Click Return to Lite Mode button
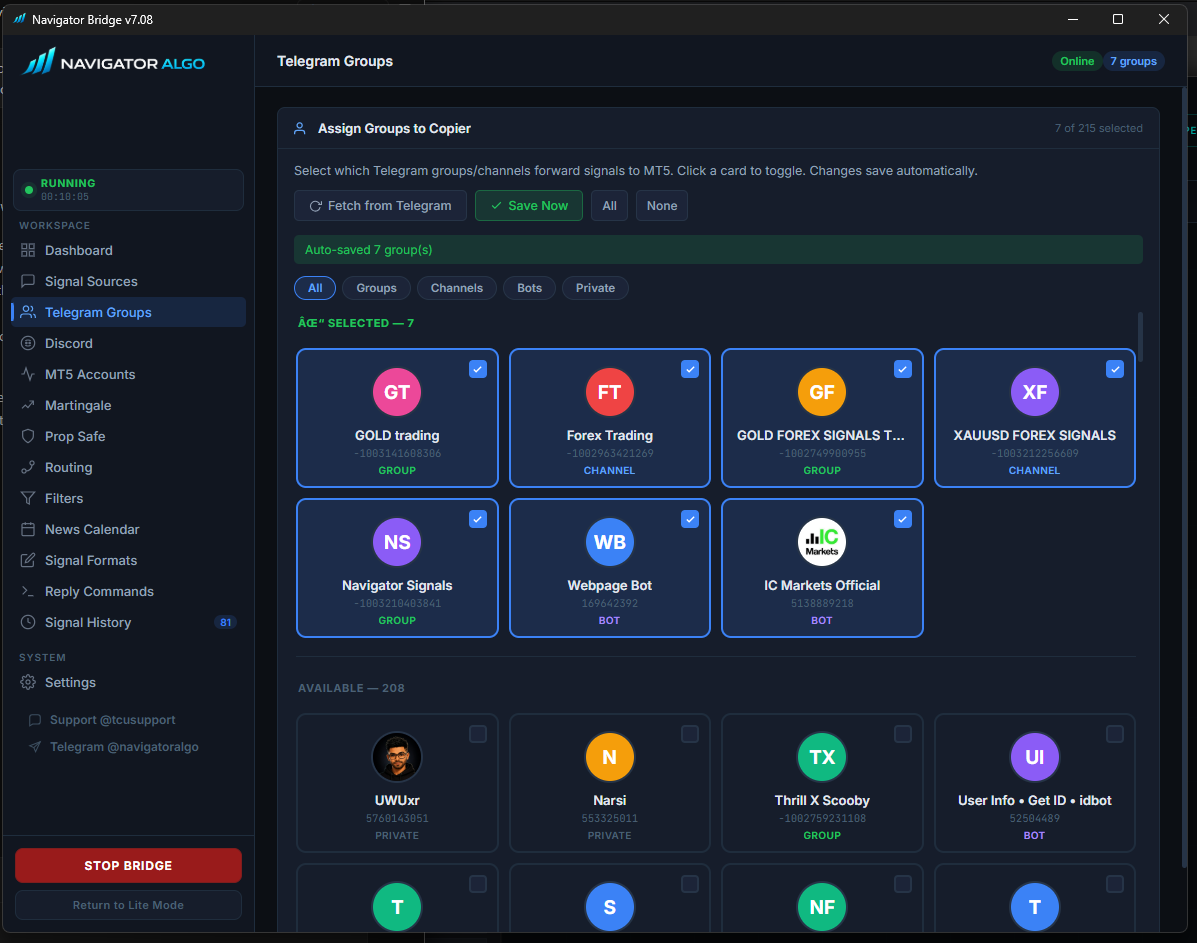Image resolution: width=1197 pixels, height=943 pixels. coord(128,905)
